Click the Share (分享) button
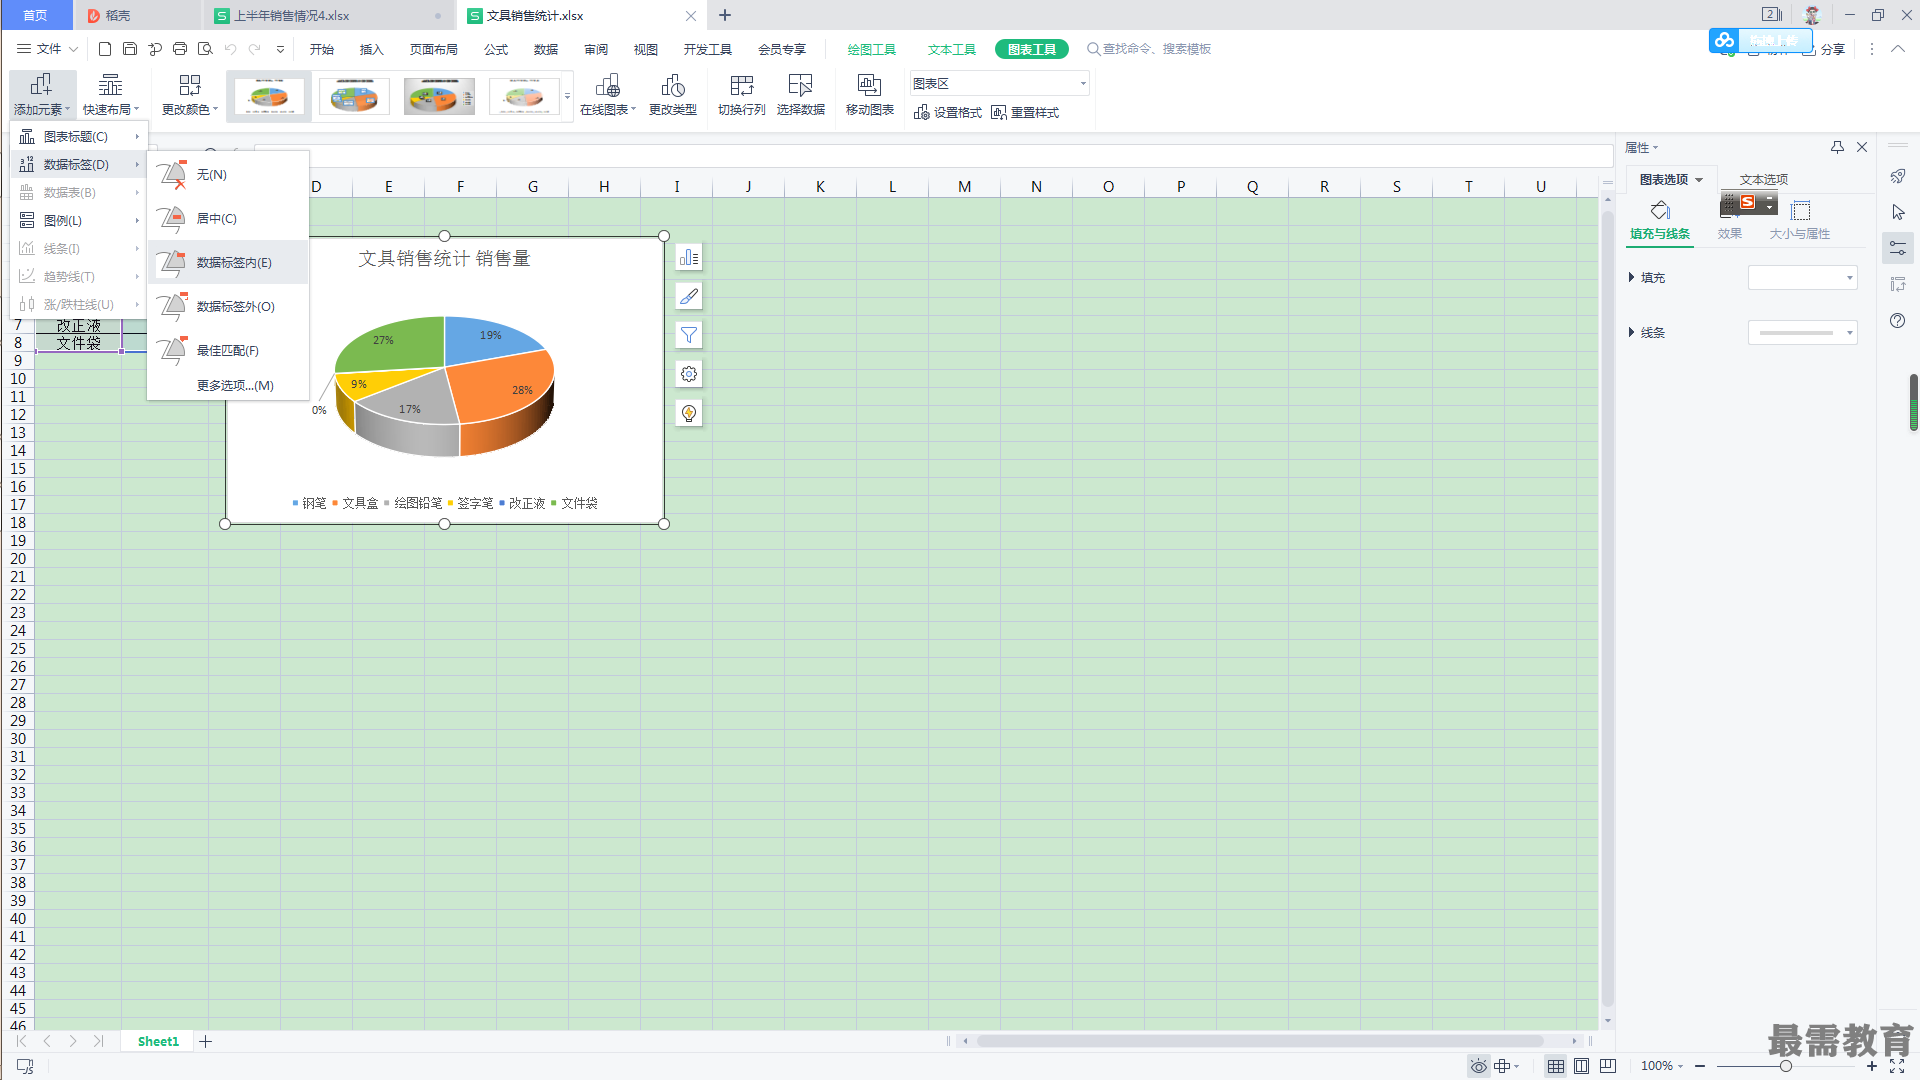 pos(1823,49)
